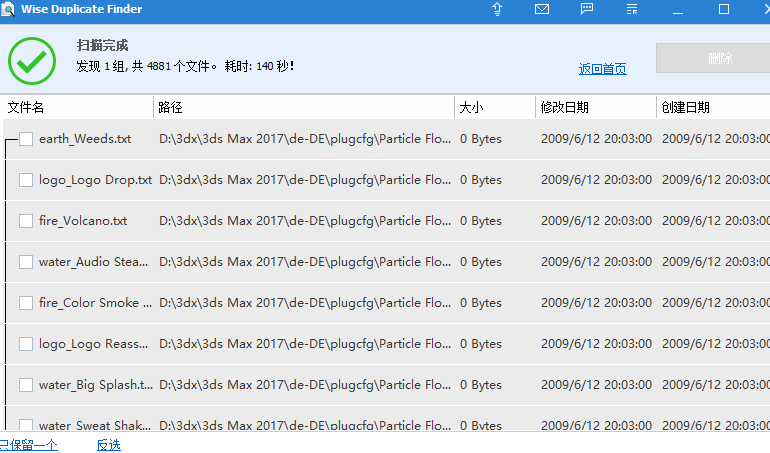Sort by 创建日期 column header
Screen dimensions: 770x453
pyautogui.click(x=685, y=107)
